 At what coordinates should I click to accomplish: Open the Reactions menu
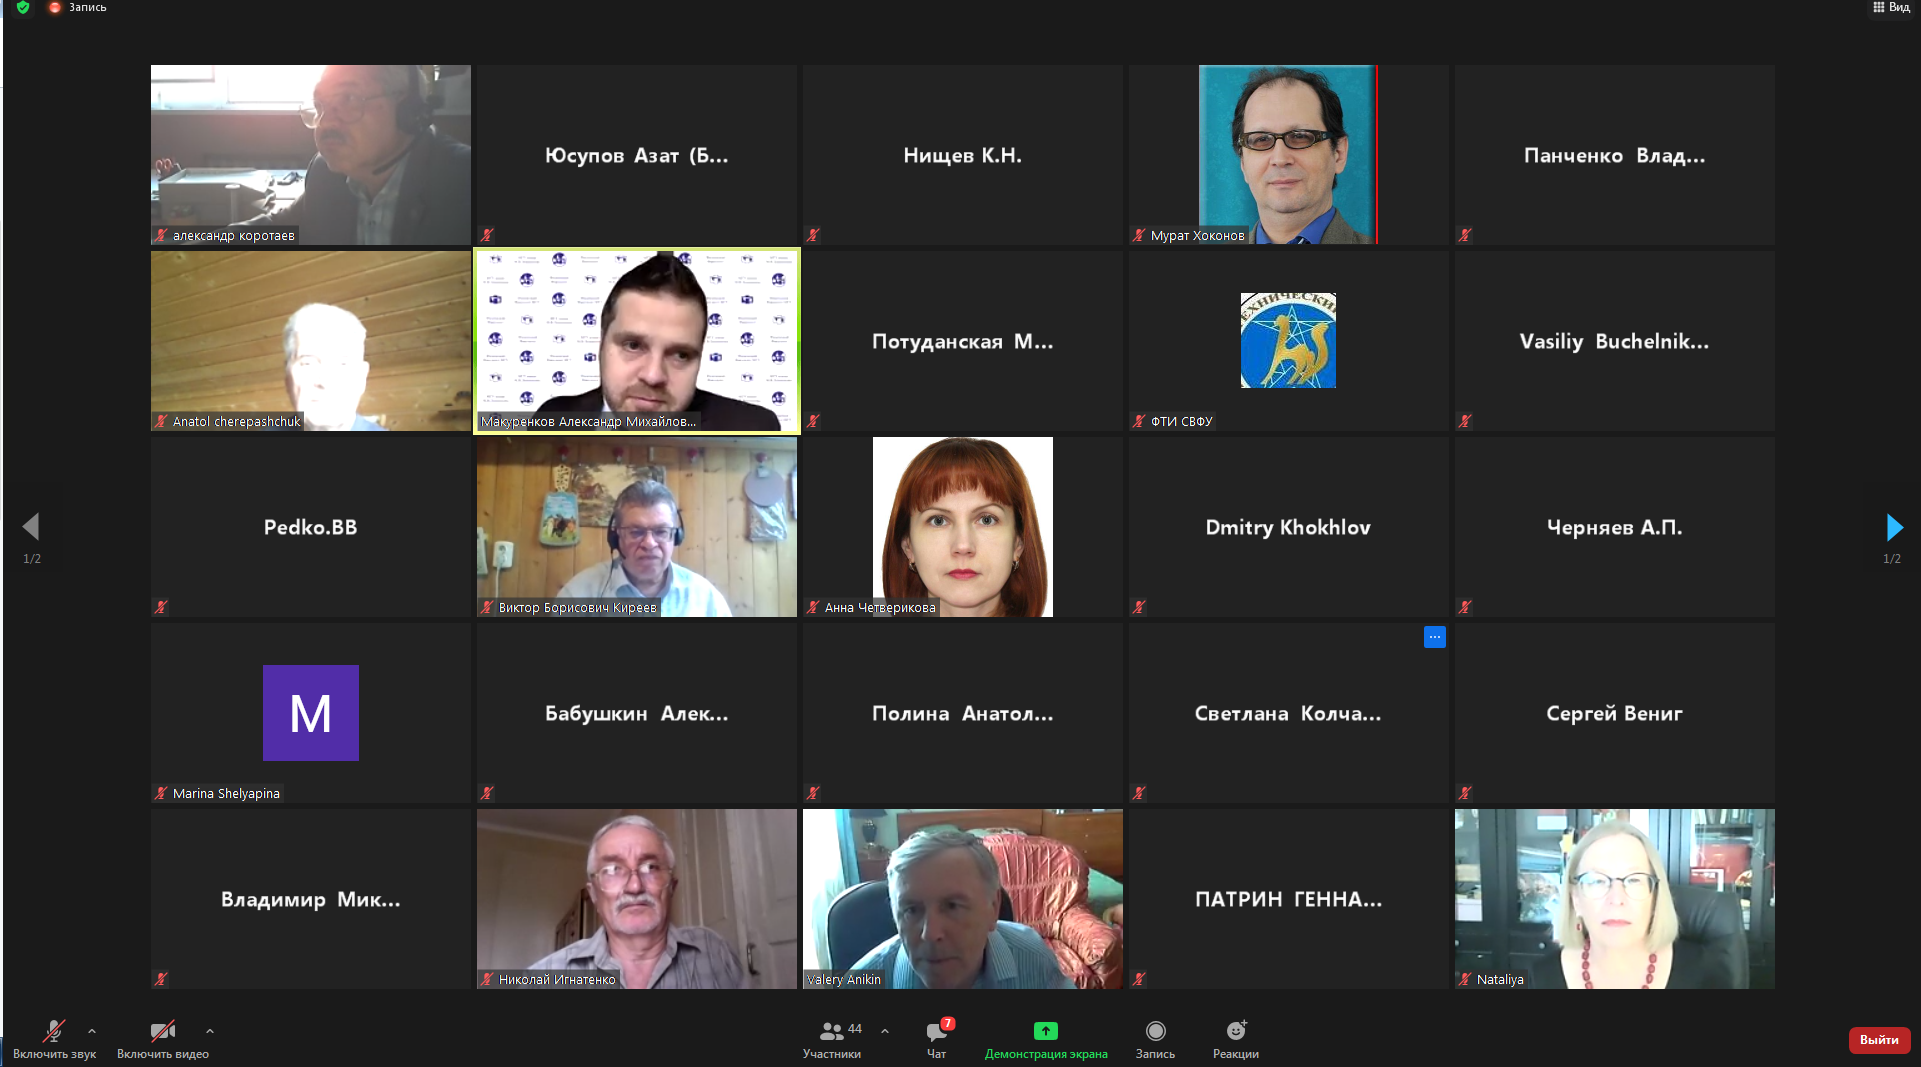tap(1236, 1031)
